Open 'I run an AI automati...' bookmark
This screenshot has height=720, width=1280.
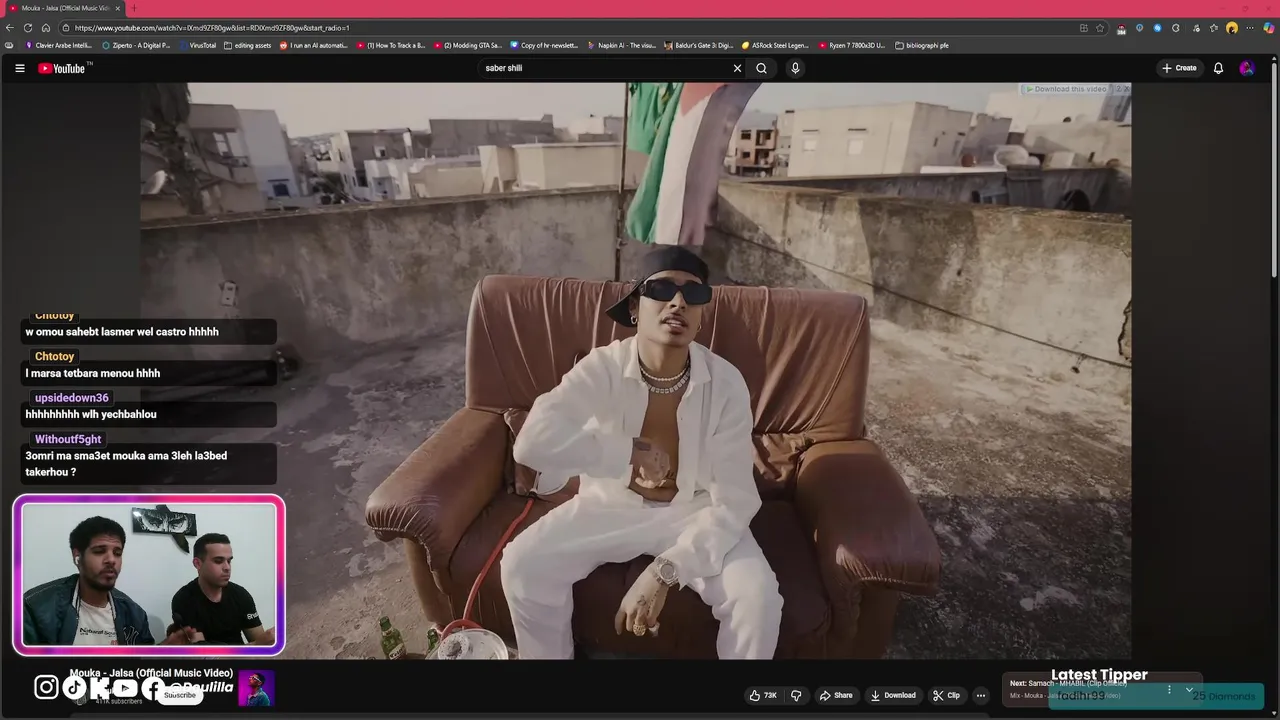tap(314, 45)
